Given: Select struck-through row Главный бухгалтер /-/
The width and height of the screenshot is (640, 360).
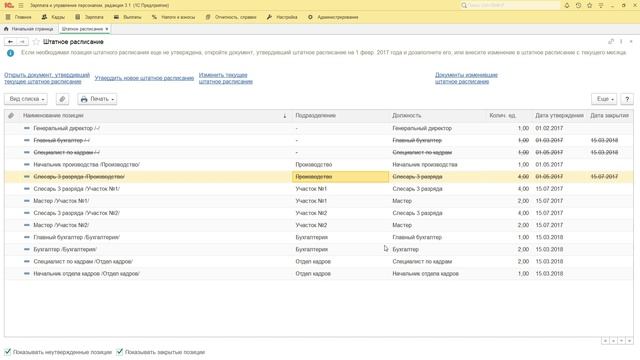Looking at the screenshot, I should point(319,140).
